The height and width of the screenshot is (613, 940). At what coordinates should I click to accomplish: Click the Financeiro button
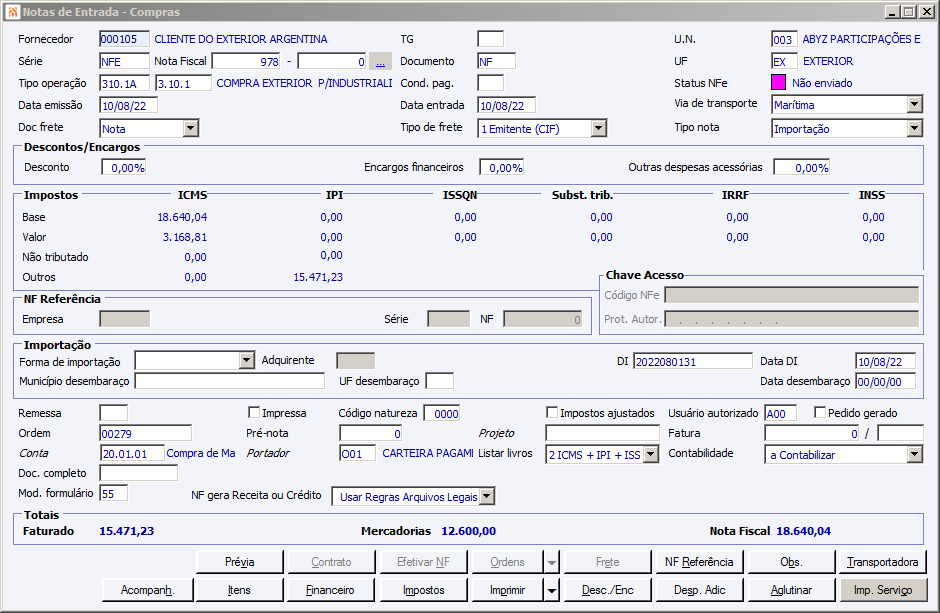[330, 590]
